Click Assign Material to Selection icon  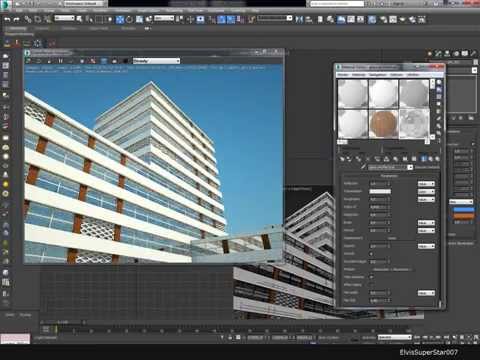coord(358,159)
